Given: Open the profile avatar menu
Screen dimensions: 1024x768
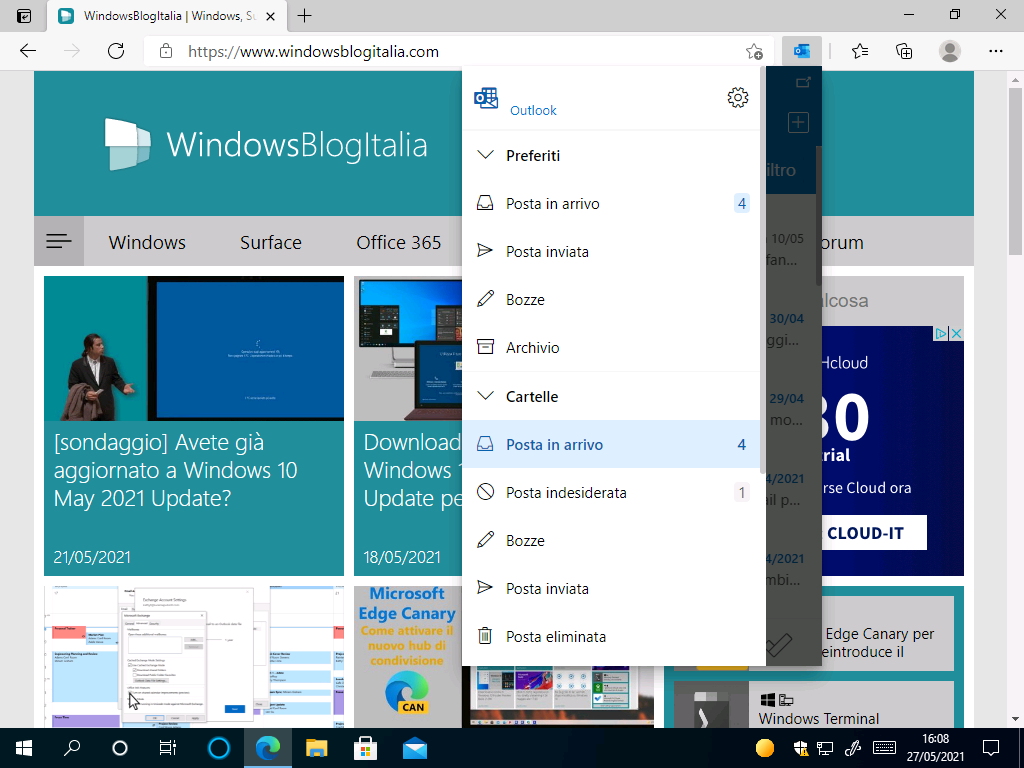Looking at the screenshot, I should tap(950, 51).
